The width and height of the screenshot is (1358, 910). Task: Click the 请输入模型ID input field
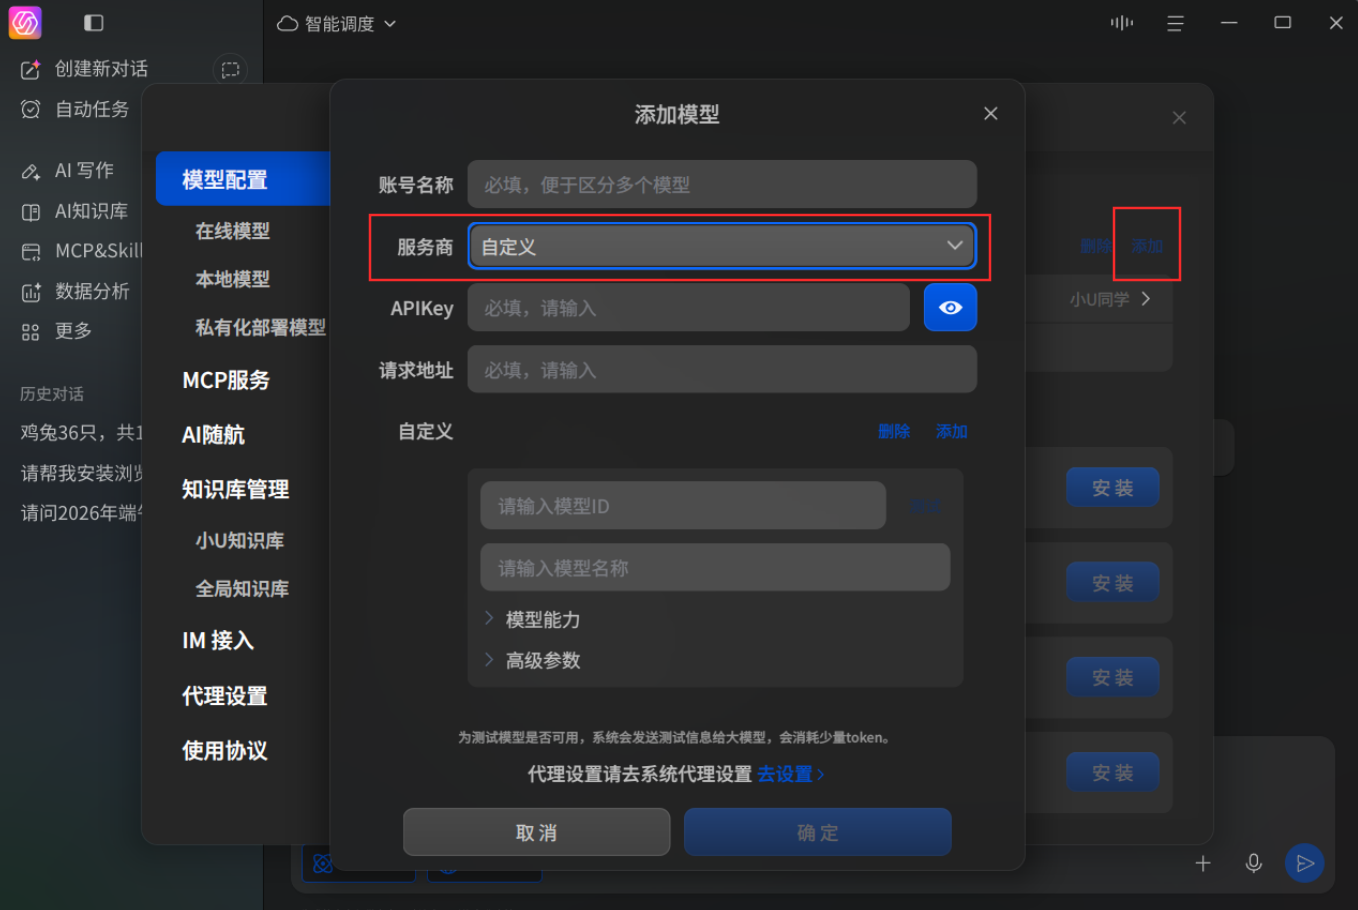(683, 506)
